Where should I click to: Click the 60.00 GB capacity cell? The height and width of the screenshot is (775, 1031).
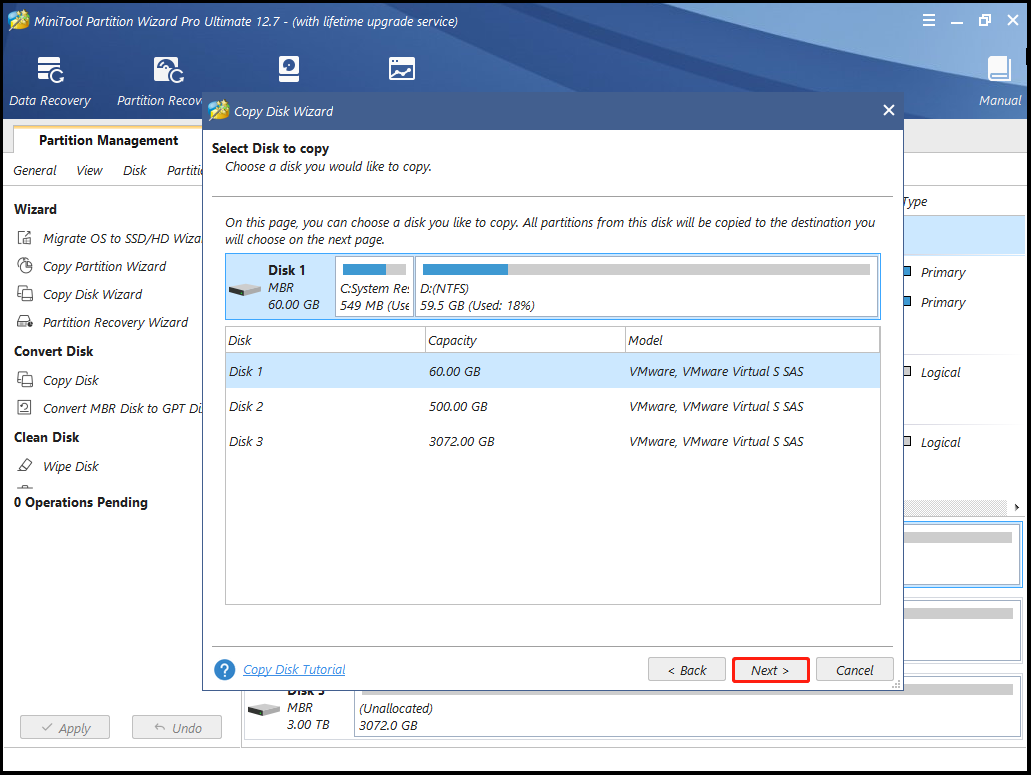click(455, 371)
